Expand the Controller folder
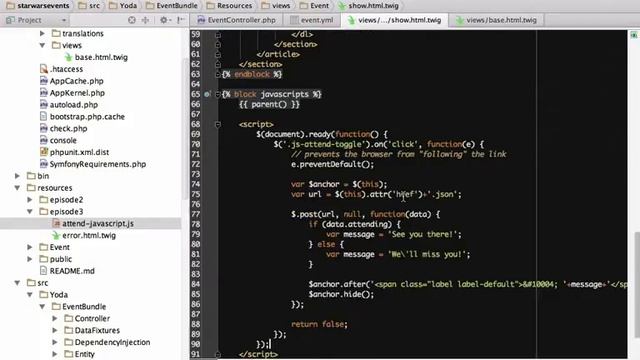 coord(55,318)
